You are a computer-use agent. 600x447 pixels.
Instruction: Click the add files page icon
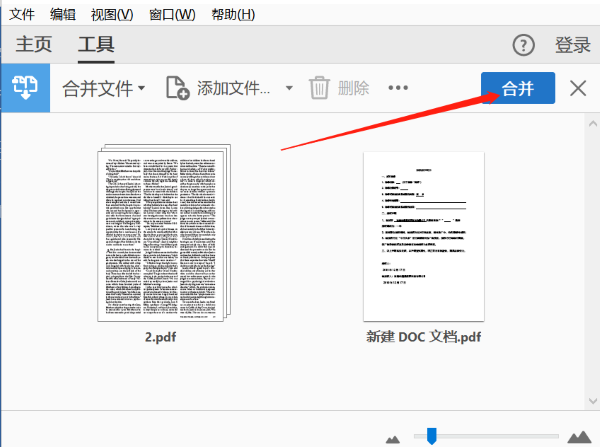click(177, 88)
